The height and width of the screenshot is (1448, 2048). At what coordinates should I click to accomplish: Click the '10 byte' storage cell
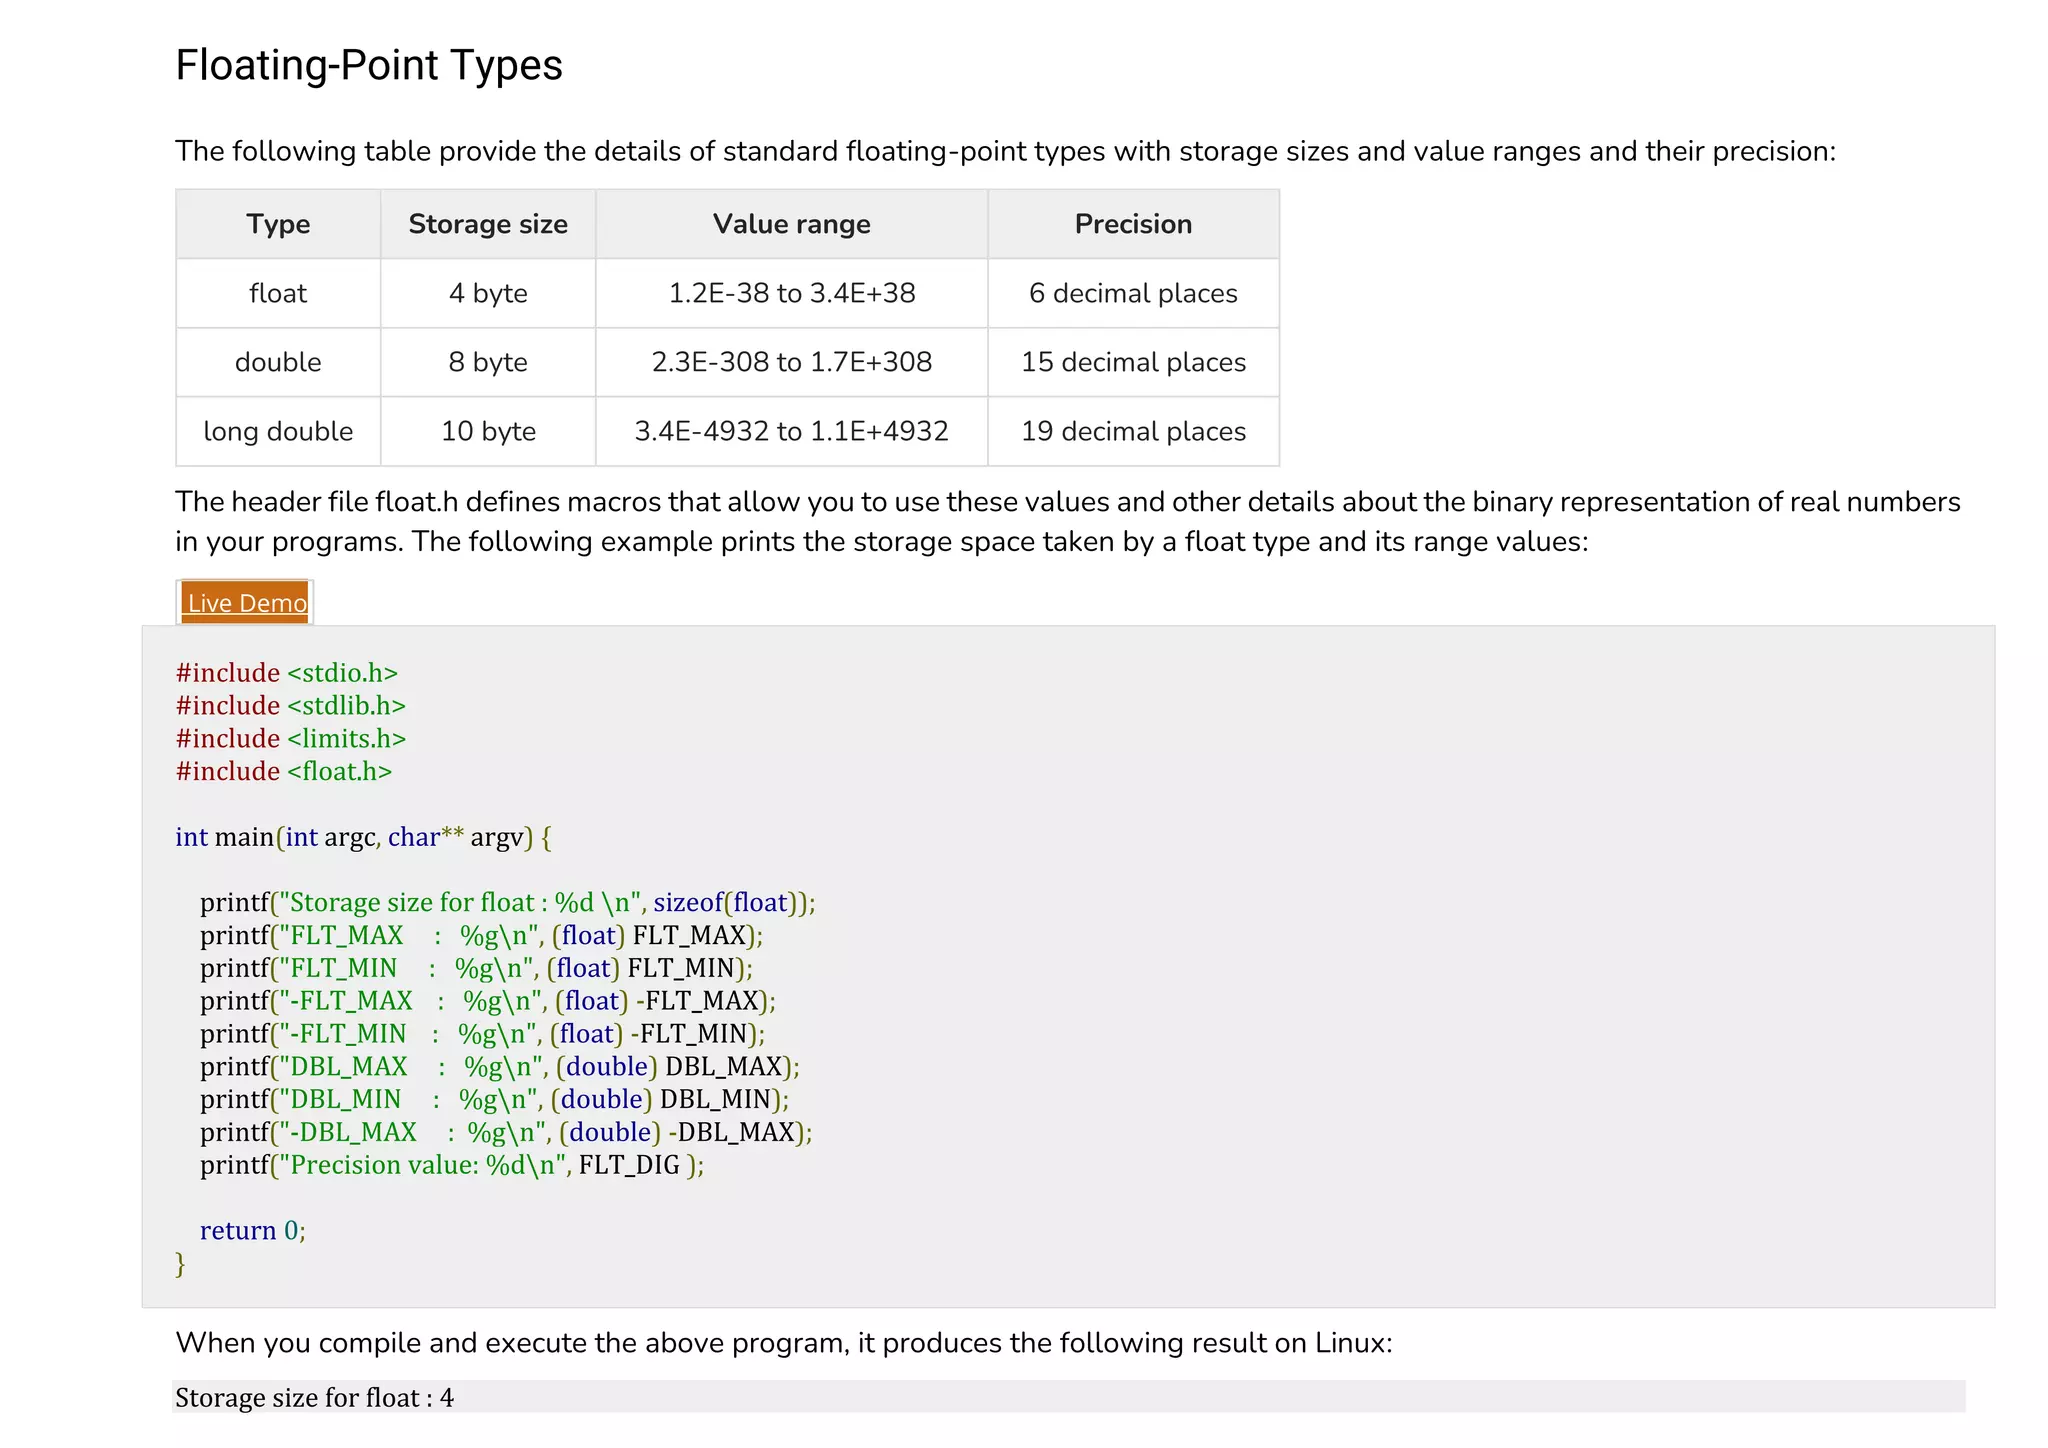(x=488, y=431)
